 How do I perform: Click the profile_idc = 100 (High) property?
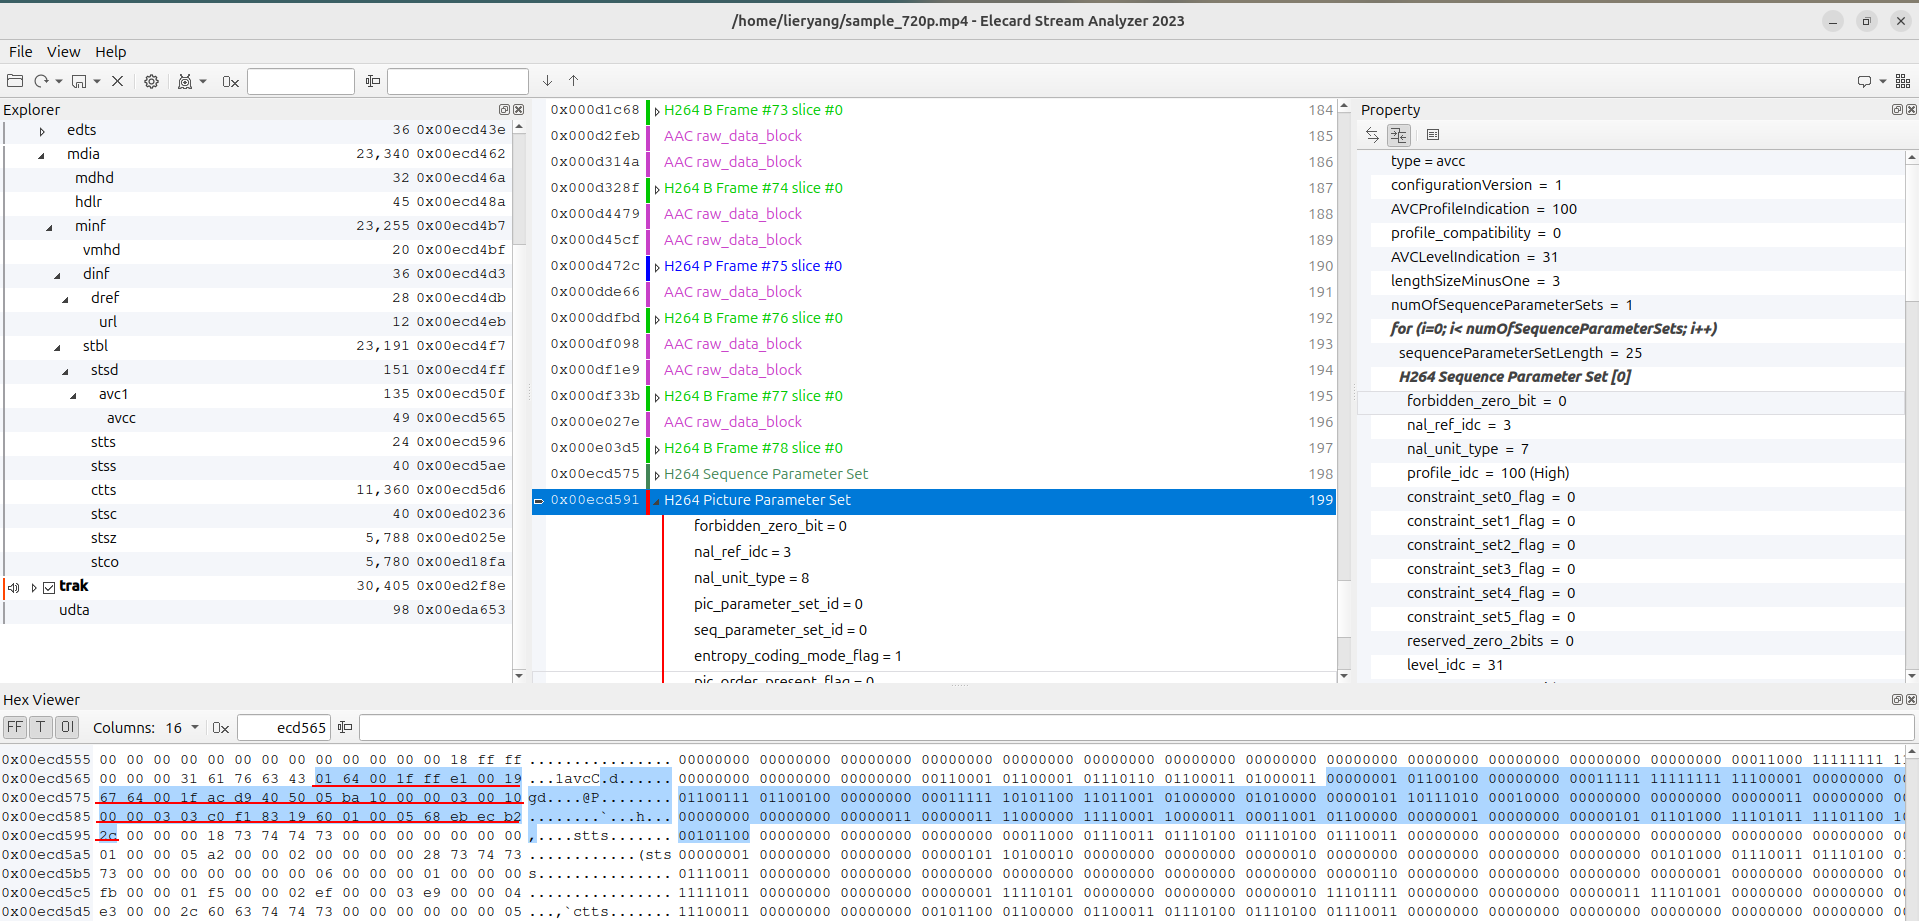point(1488,473)
